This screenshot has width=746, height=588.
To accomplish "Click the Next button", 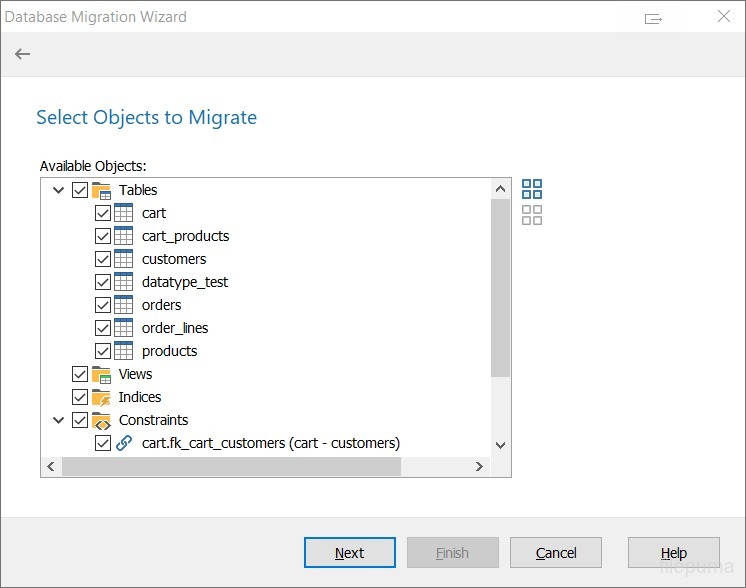I will click(349, 553).
